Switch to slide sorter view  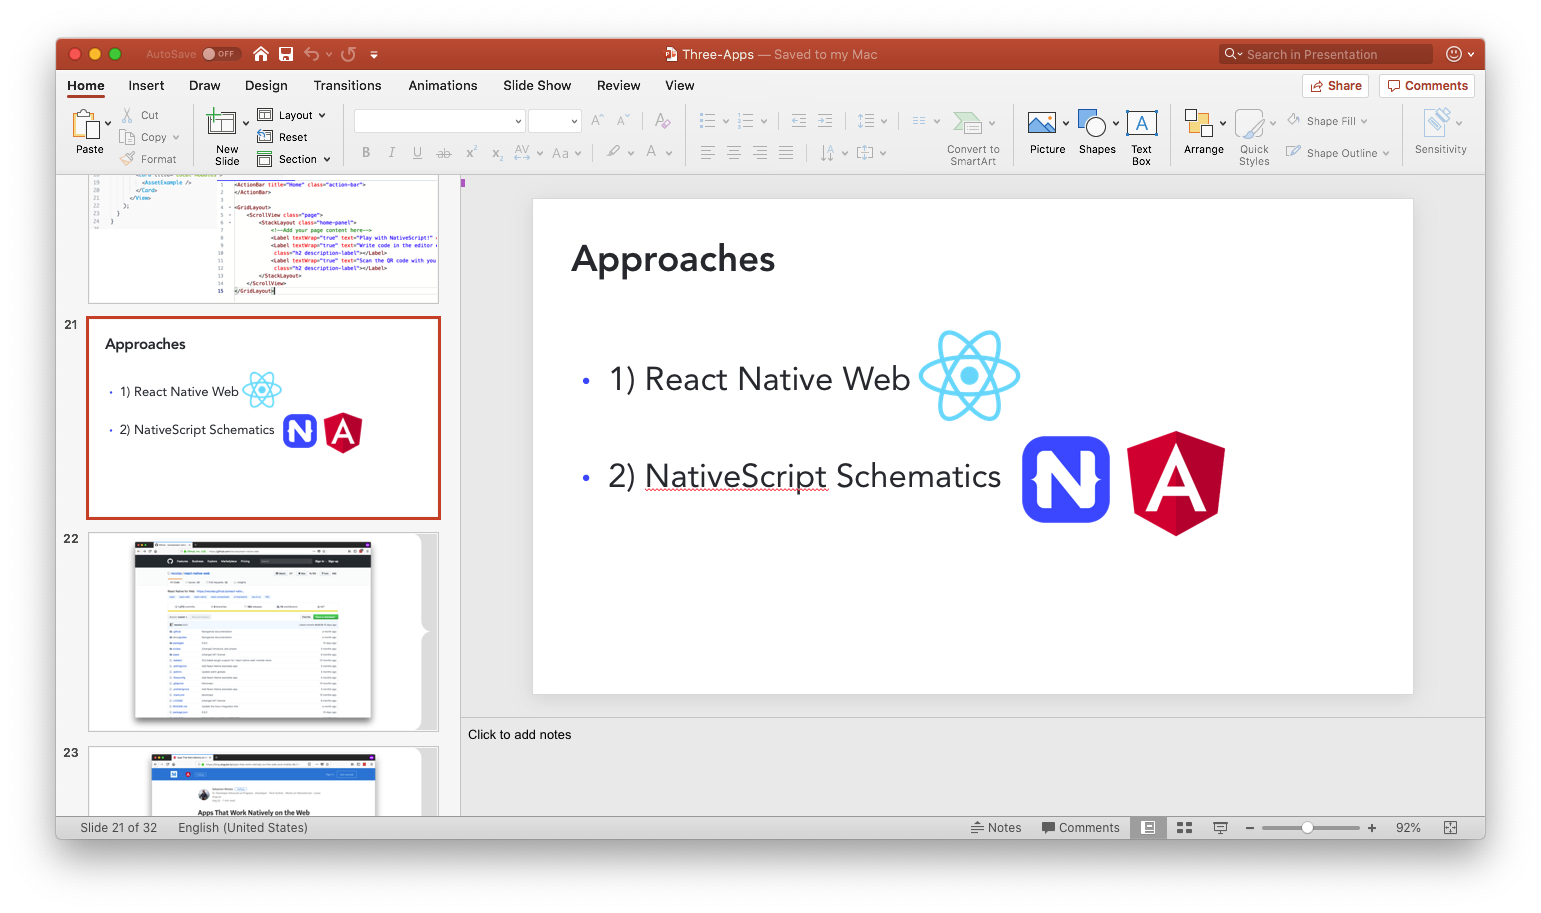(1185, 828)
